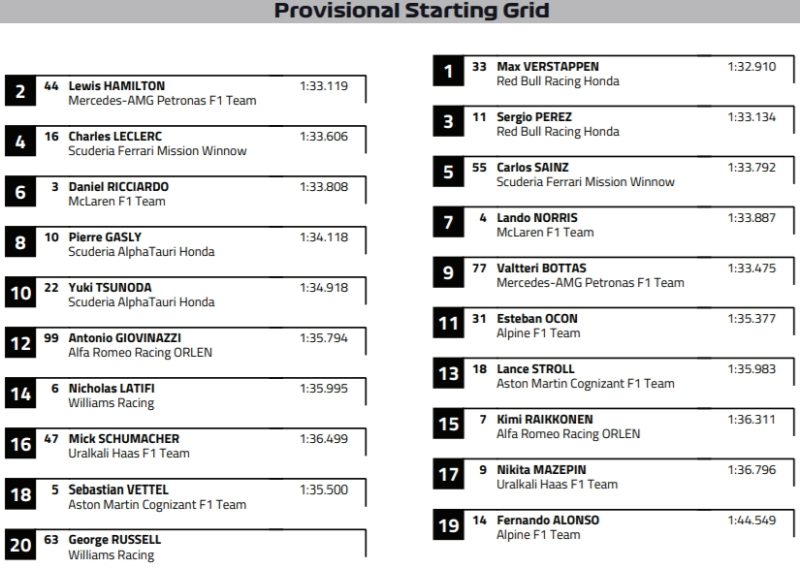Select the position 15 grid box

(449, 424)
